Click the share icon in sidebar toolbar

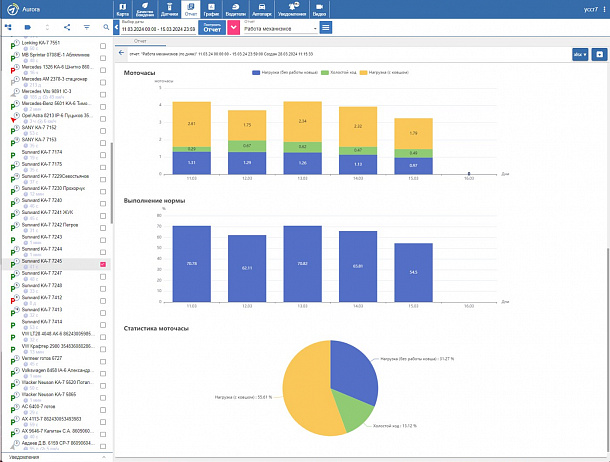67,27
